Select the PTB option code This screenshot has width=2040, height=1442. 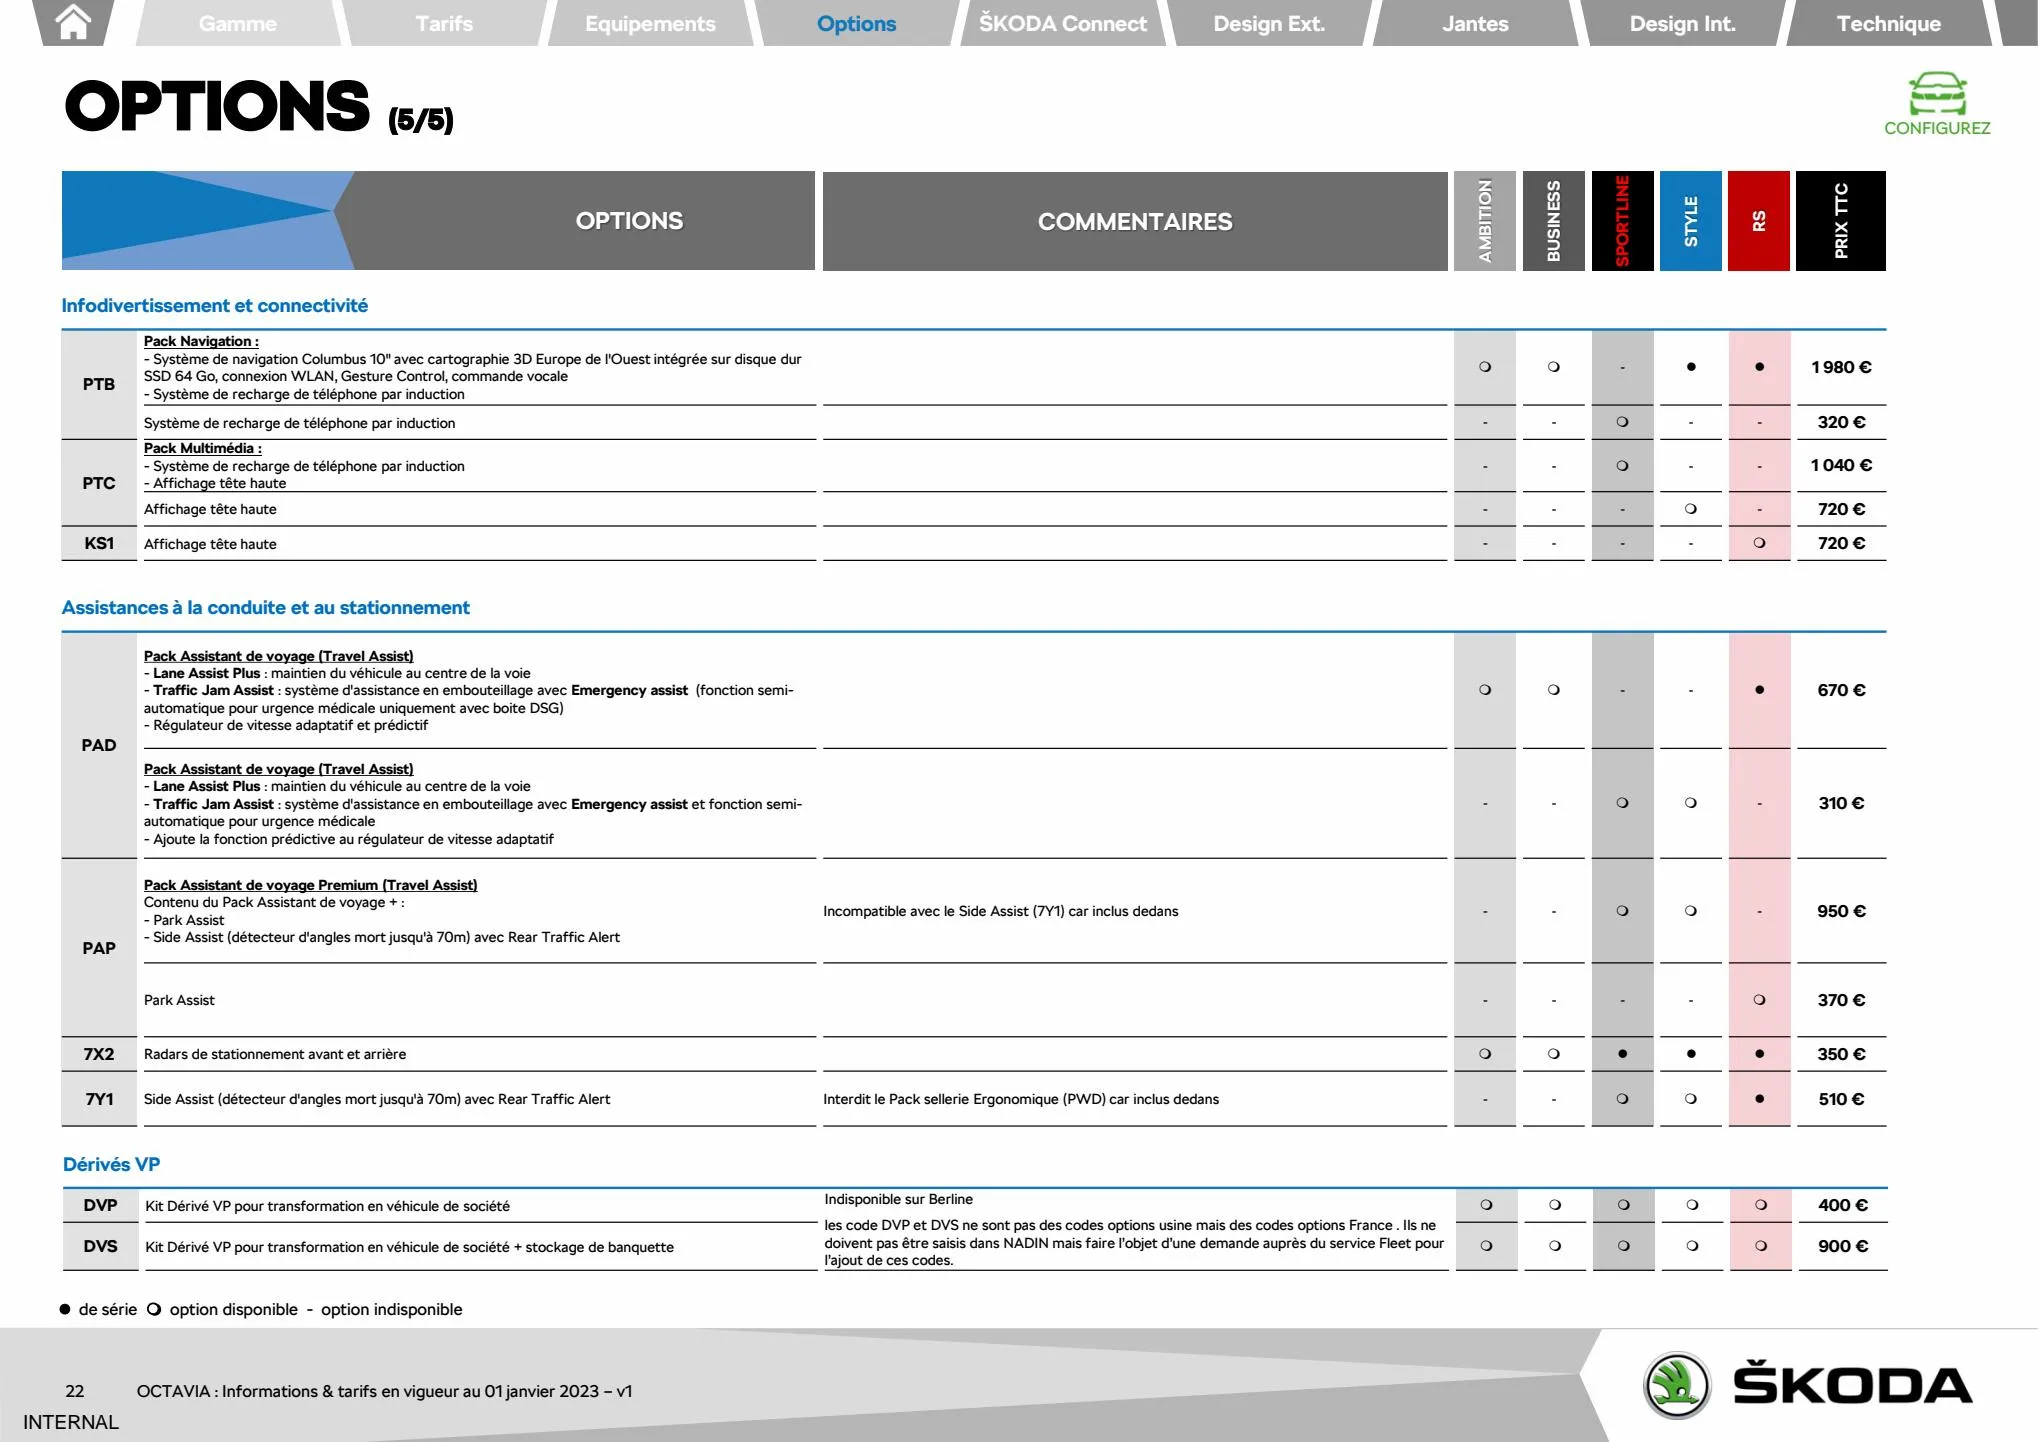(x=99, y=384)
